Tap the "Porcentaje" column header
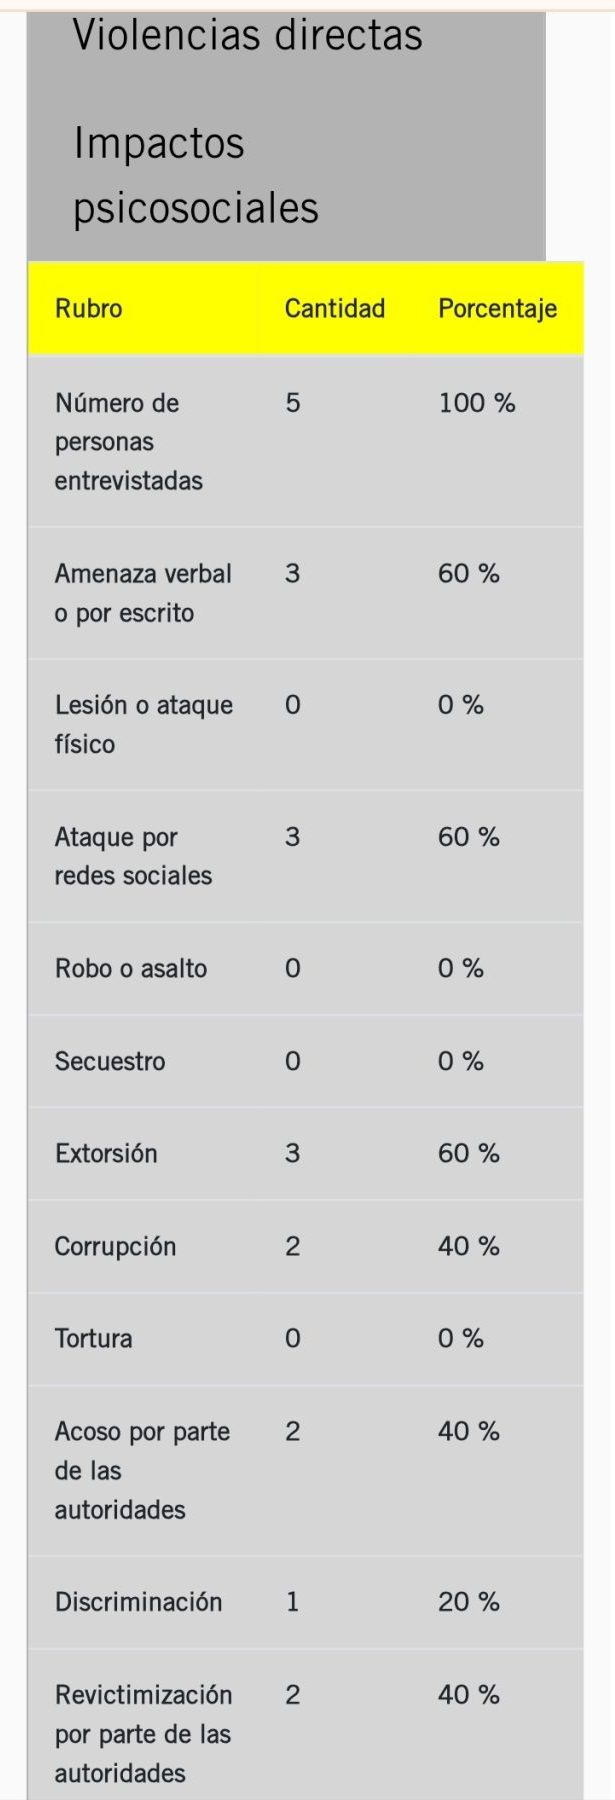The height and width of the screenshot is (1800, 615). 497,309
